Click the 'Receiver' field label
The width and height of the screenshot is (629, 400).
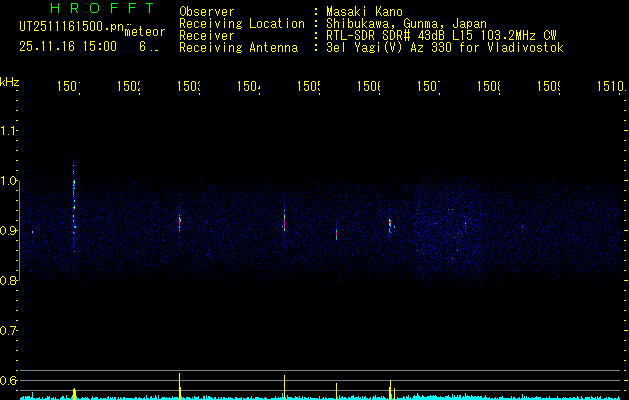207,36
